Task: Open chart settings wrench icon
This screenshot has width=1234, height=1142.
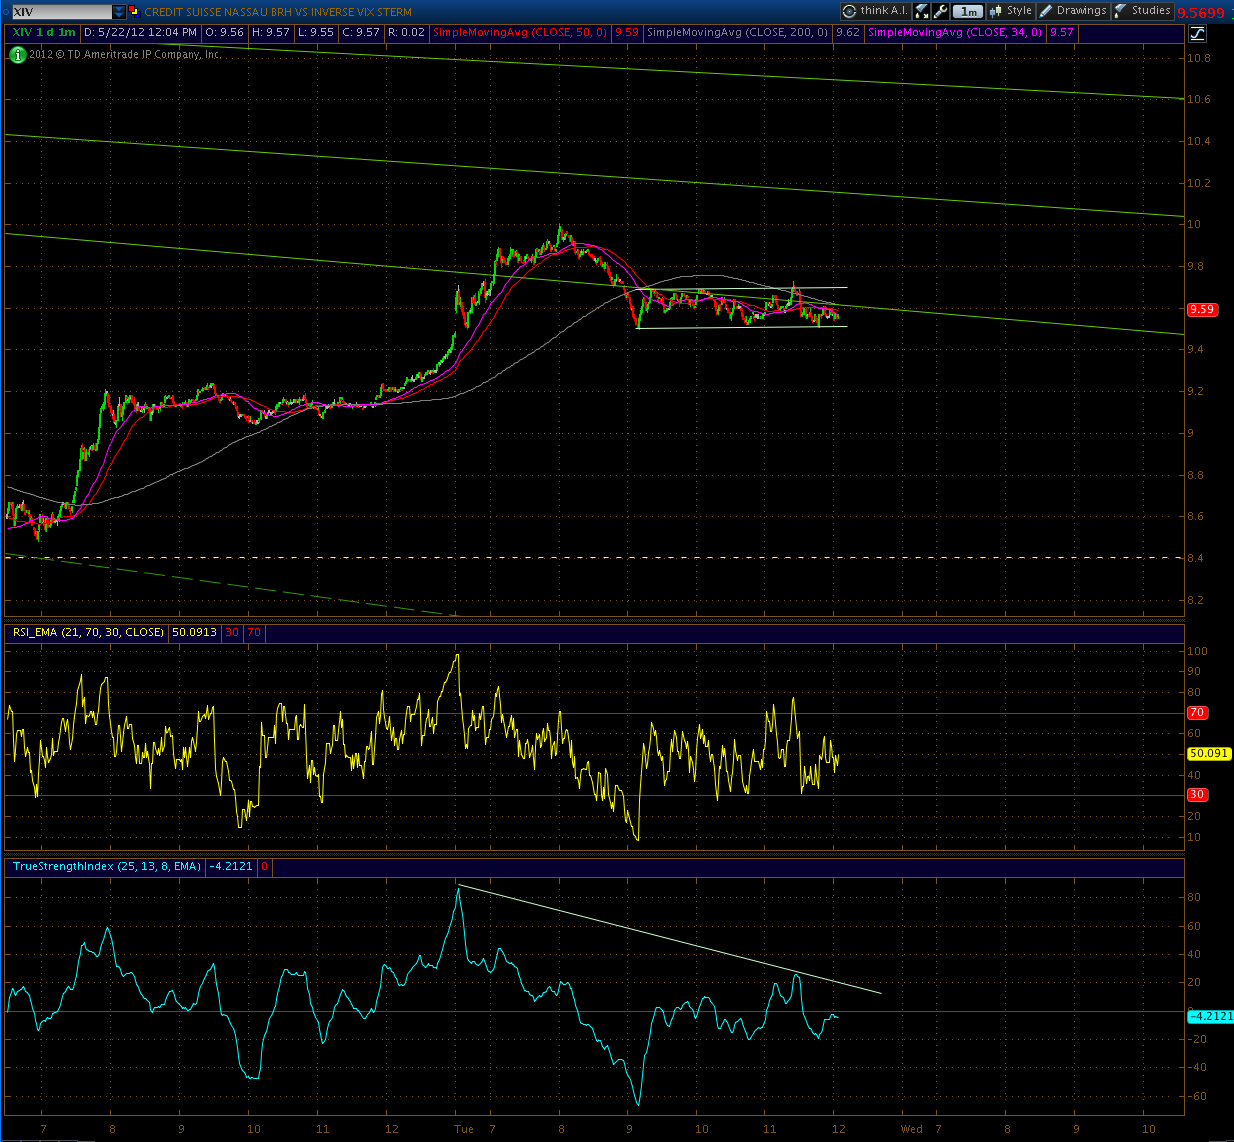Action: 940,11
